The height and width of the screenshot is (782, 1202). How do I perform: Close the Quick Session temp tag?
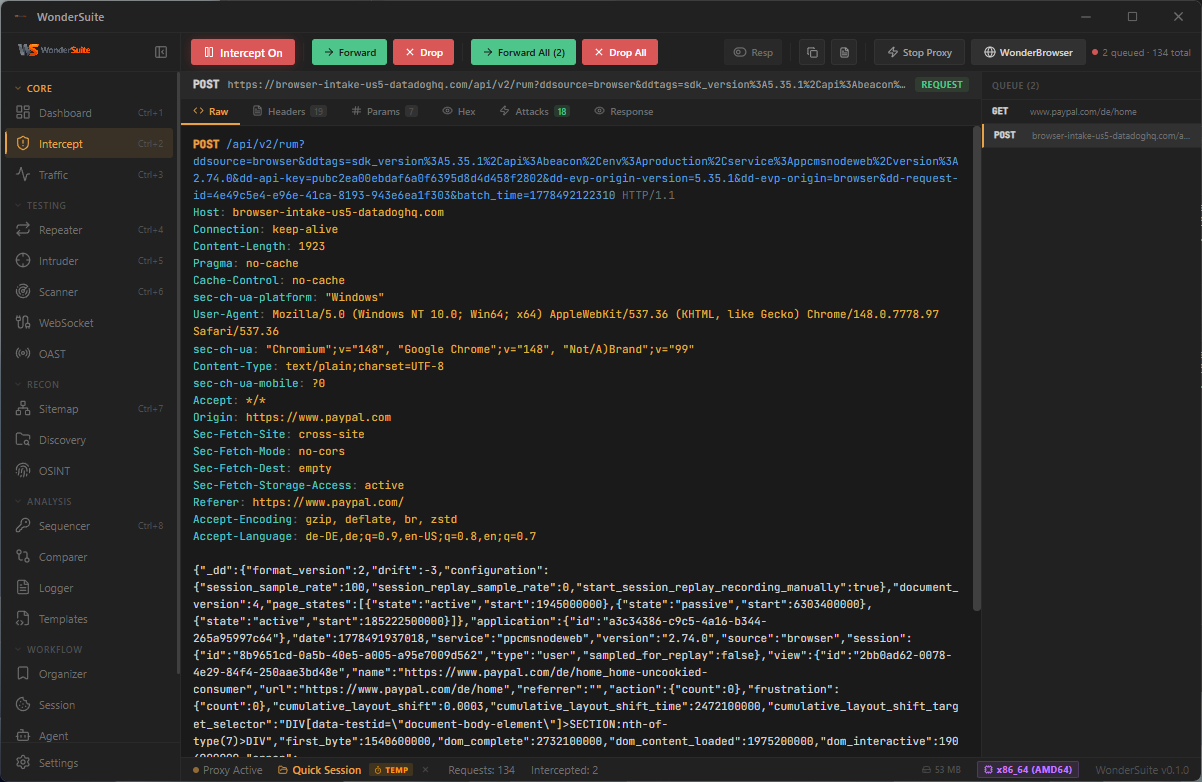[424, 770]
